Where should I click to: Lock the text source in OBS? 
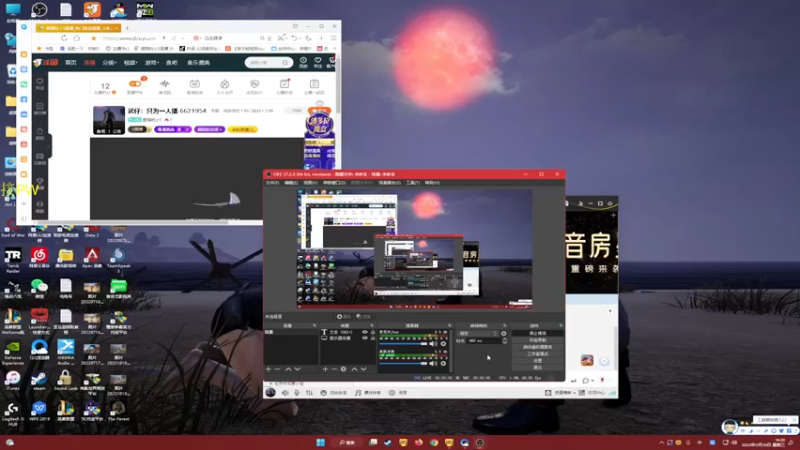coord(372,332)
